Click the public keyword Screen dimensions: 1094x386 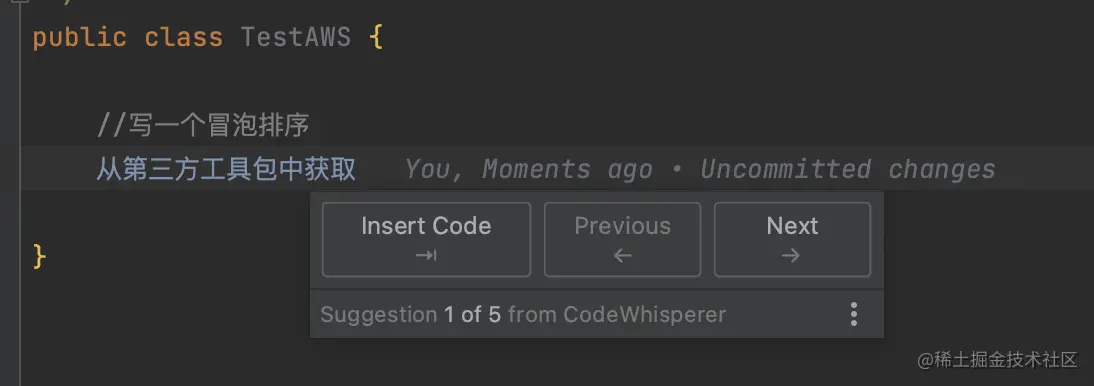pyautogui.click(x=80, y=37)
